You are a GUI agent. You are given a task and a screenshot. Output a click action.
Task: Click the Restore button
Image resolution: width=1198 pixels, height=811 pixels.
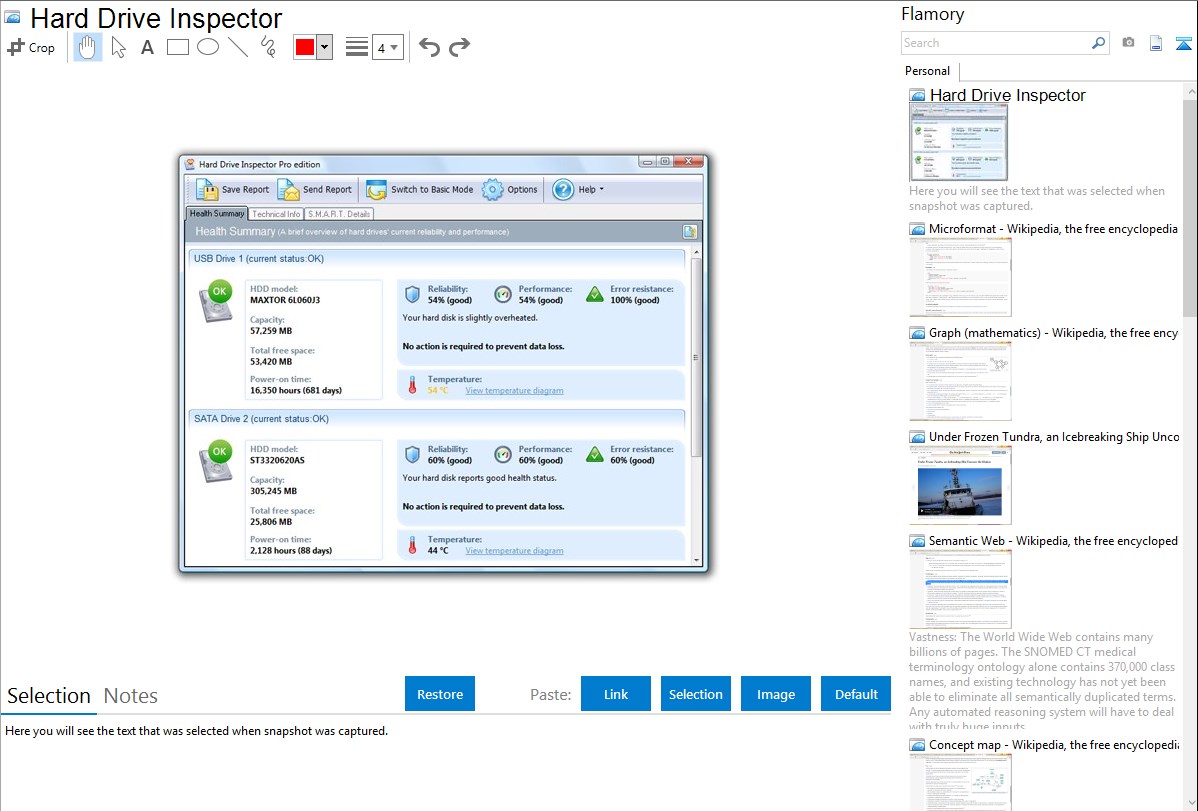click(x=440, y=694)
